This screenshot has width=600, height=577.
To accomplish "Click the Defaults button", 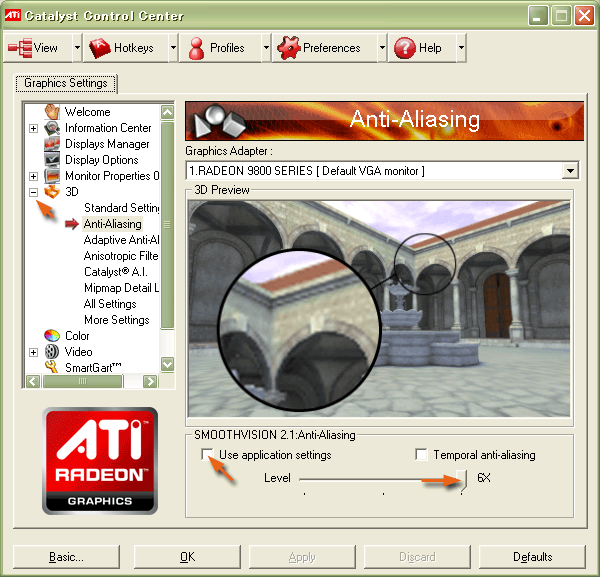I will tap(532, 557).
